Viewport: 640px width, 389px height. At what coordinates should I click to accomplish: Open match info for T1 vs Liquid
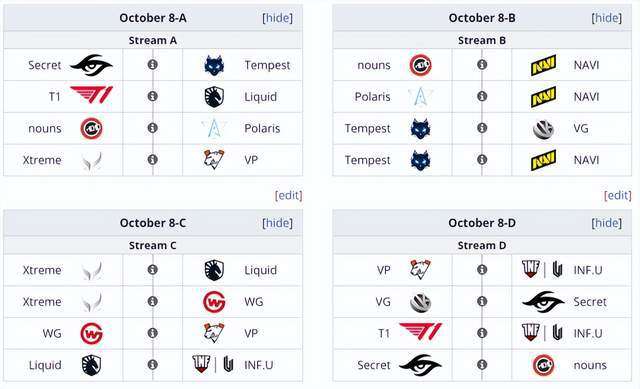(x=153, y=96)
